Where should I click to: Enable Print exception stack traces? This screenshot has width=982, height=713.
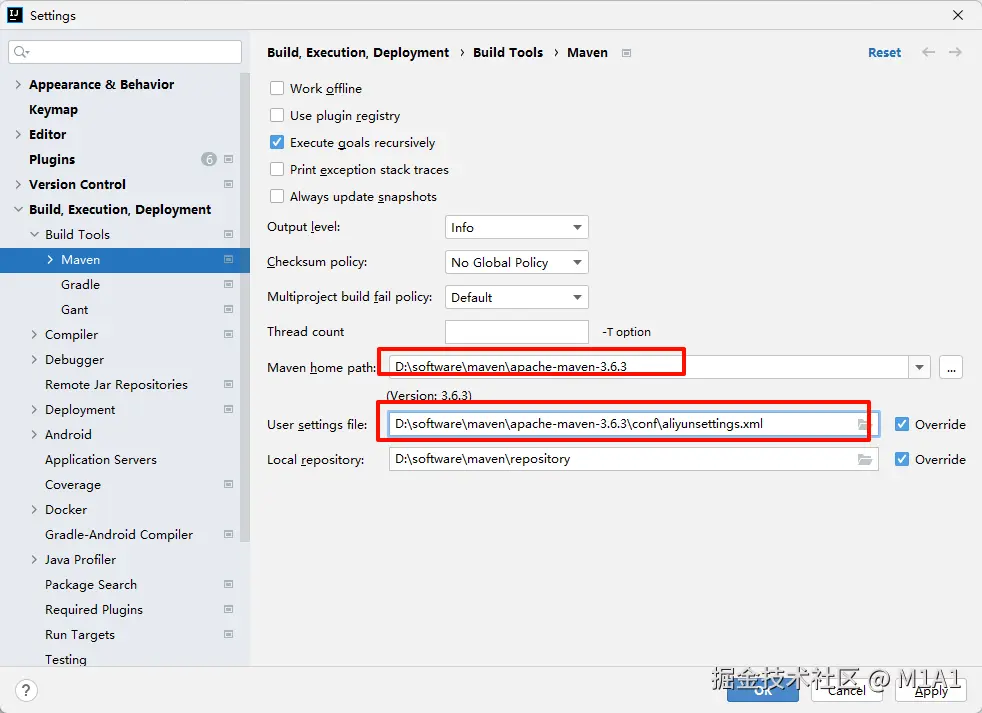point(277,169)
